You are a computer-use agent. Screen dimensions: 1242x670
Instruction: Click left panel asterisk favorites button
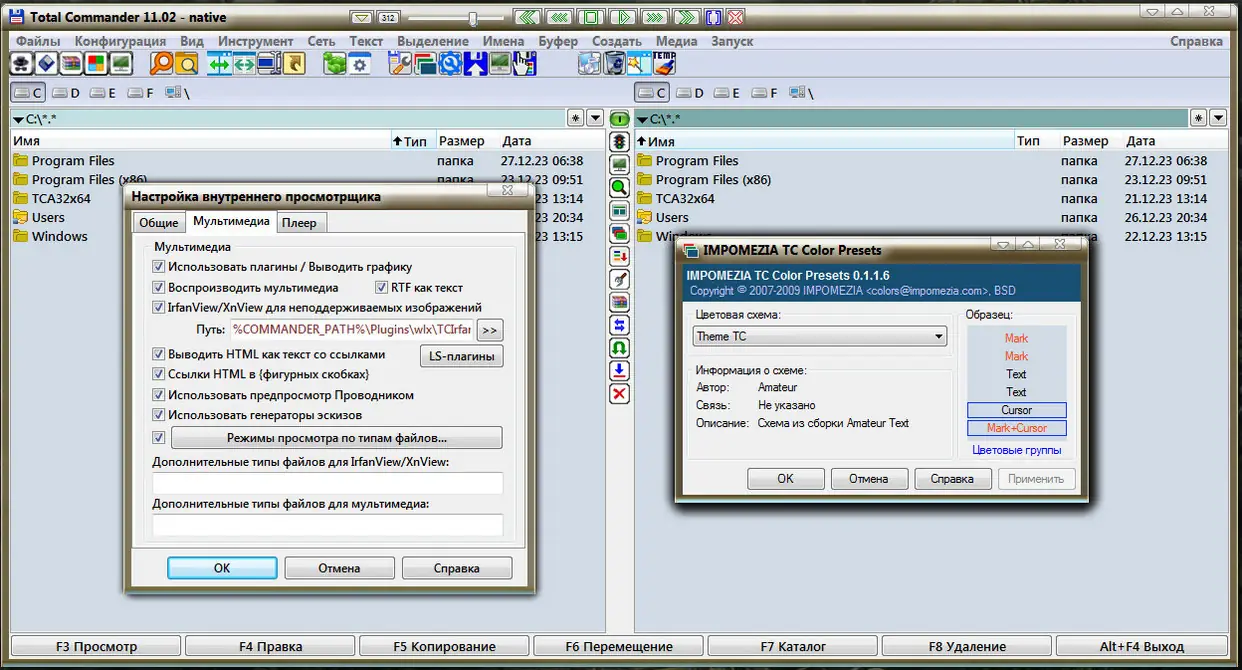576,118
